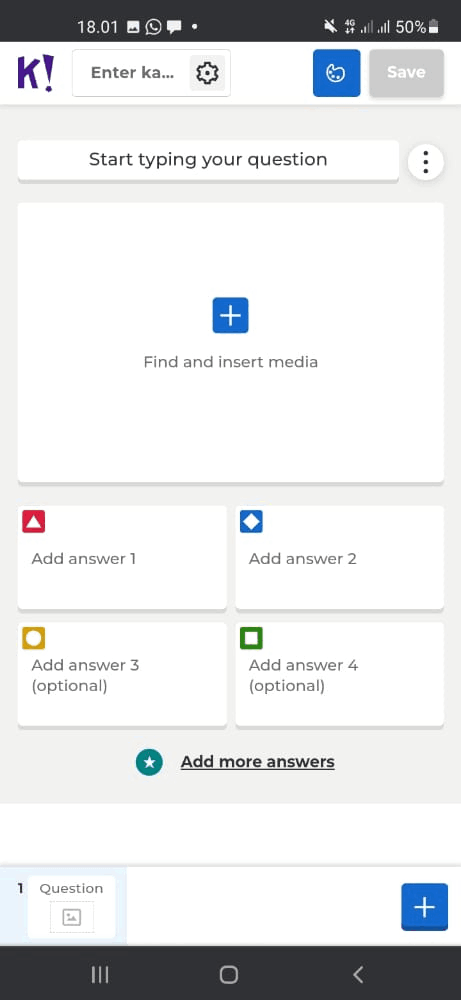Click the Save button

(406, 73)
